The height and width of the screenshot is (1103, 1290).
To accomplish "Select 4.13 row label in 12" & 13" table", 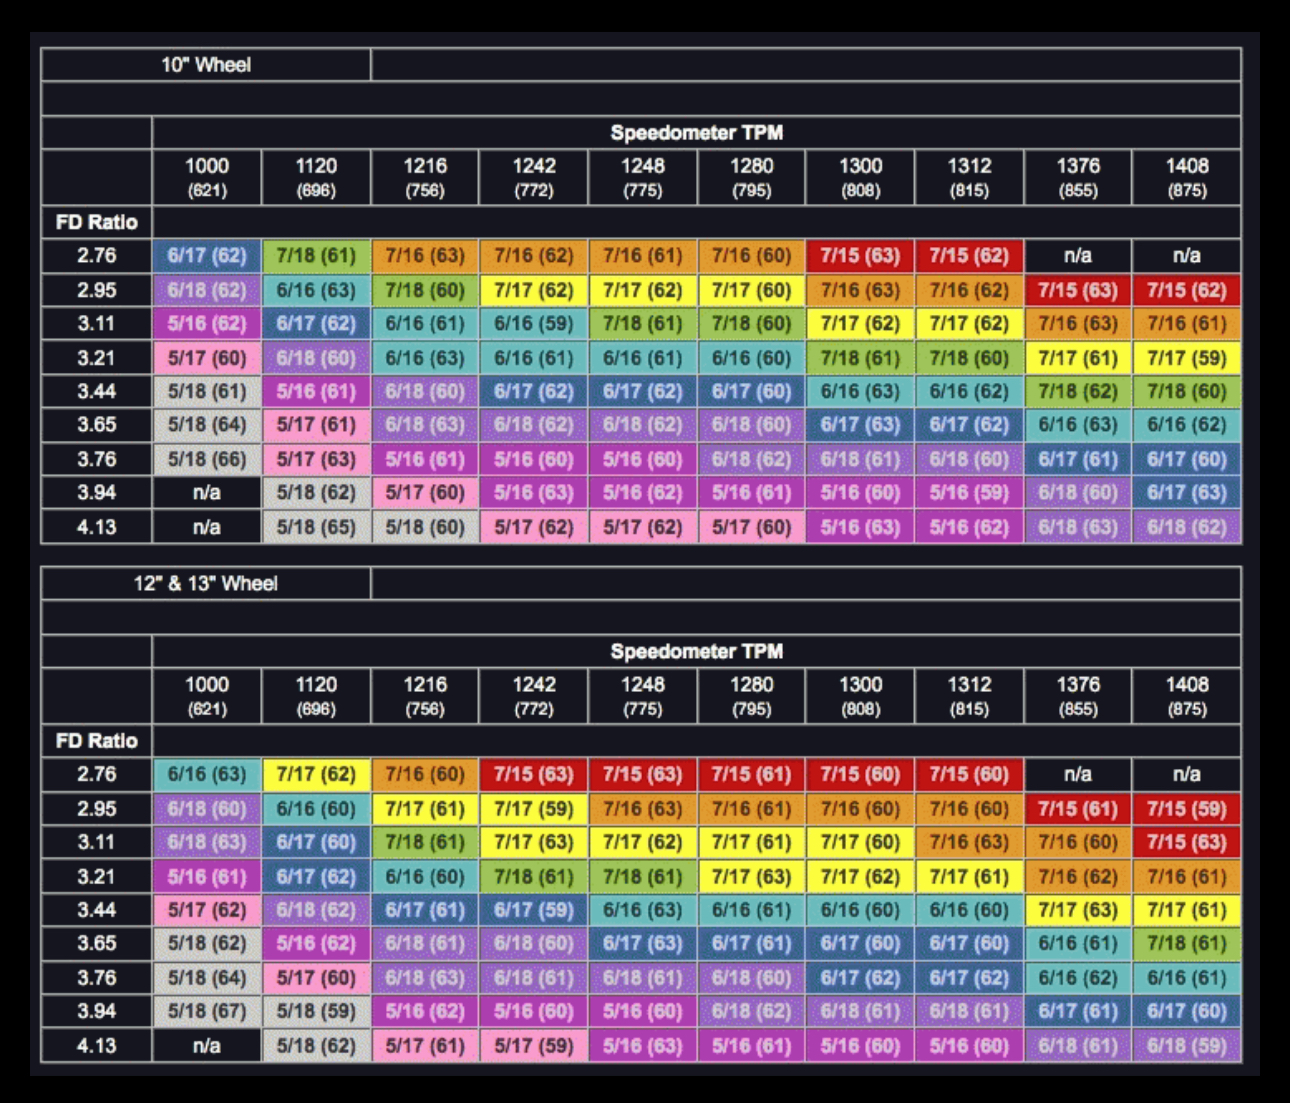I will [x=97, y=1046].
